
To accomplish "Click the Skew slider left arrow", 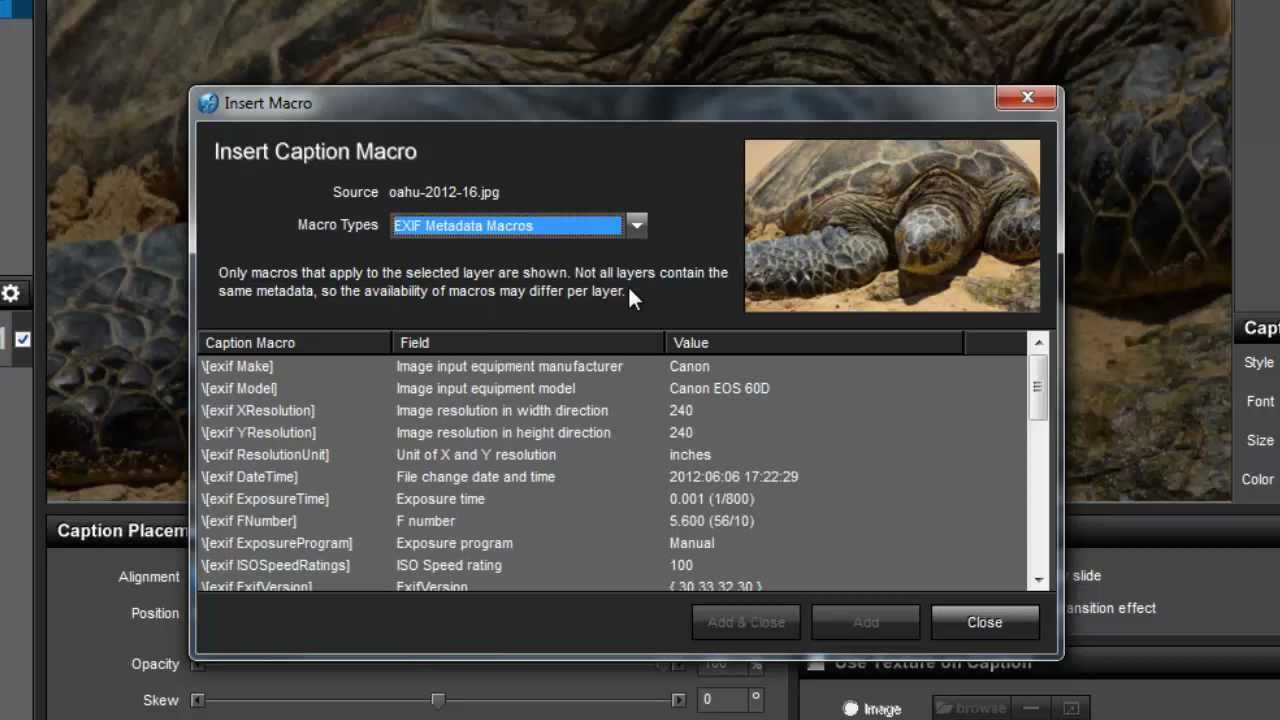I will (x=197, y=700).
